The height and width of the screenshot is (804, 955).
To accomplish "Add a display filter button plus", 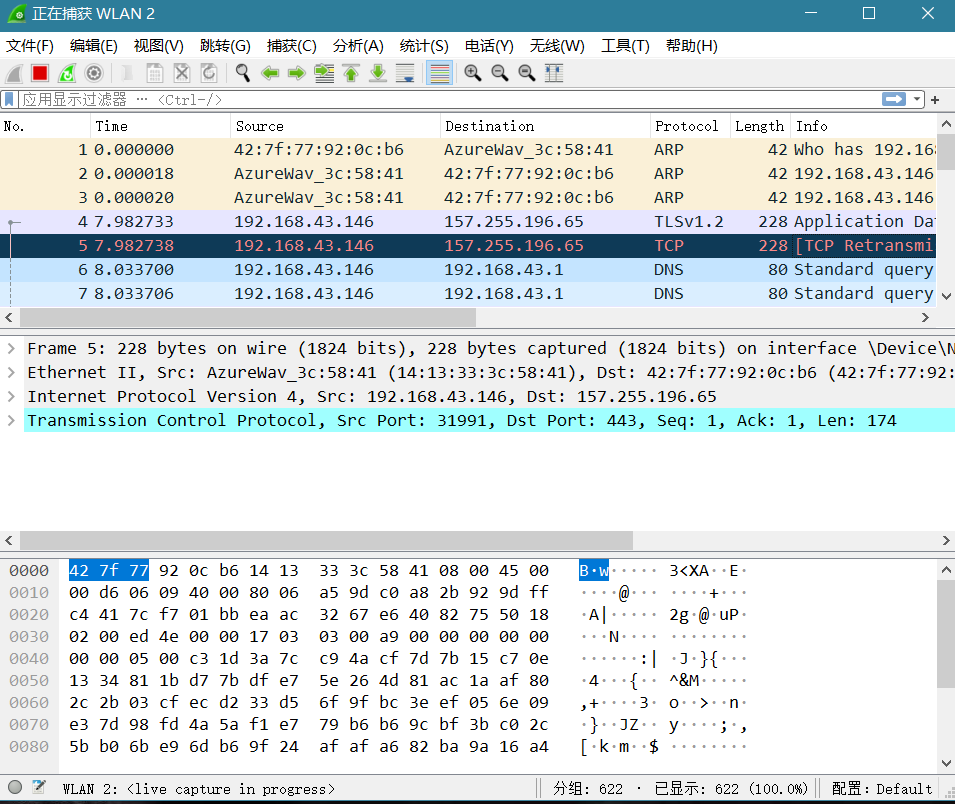I will (935, 99).
